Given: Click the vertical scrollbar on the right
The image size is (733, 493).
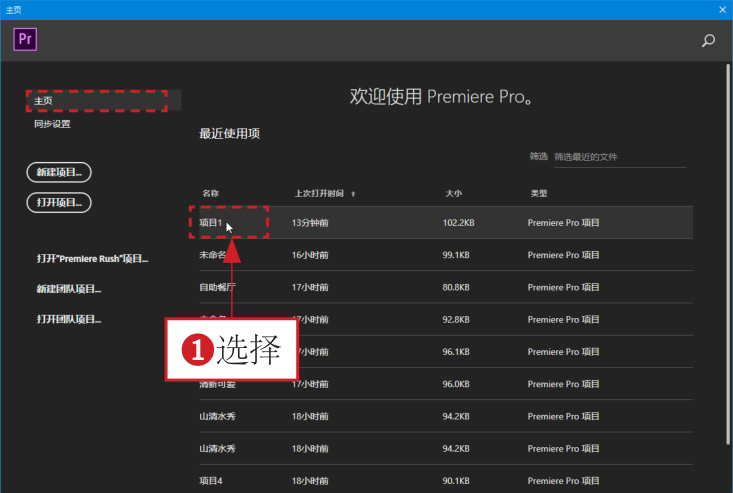Looking at the screenshot, I should pos(728,255).
